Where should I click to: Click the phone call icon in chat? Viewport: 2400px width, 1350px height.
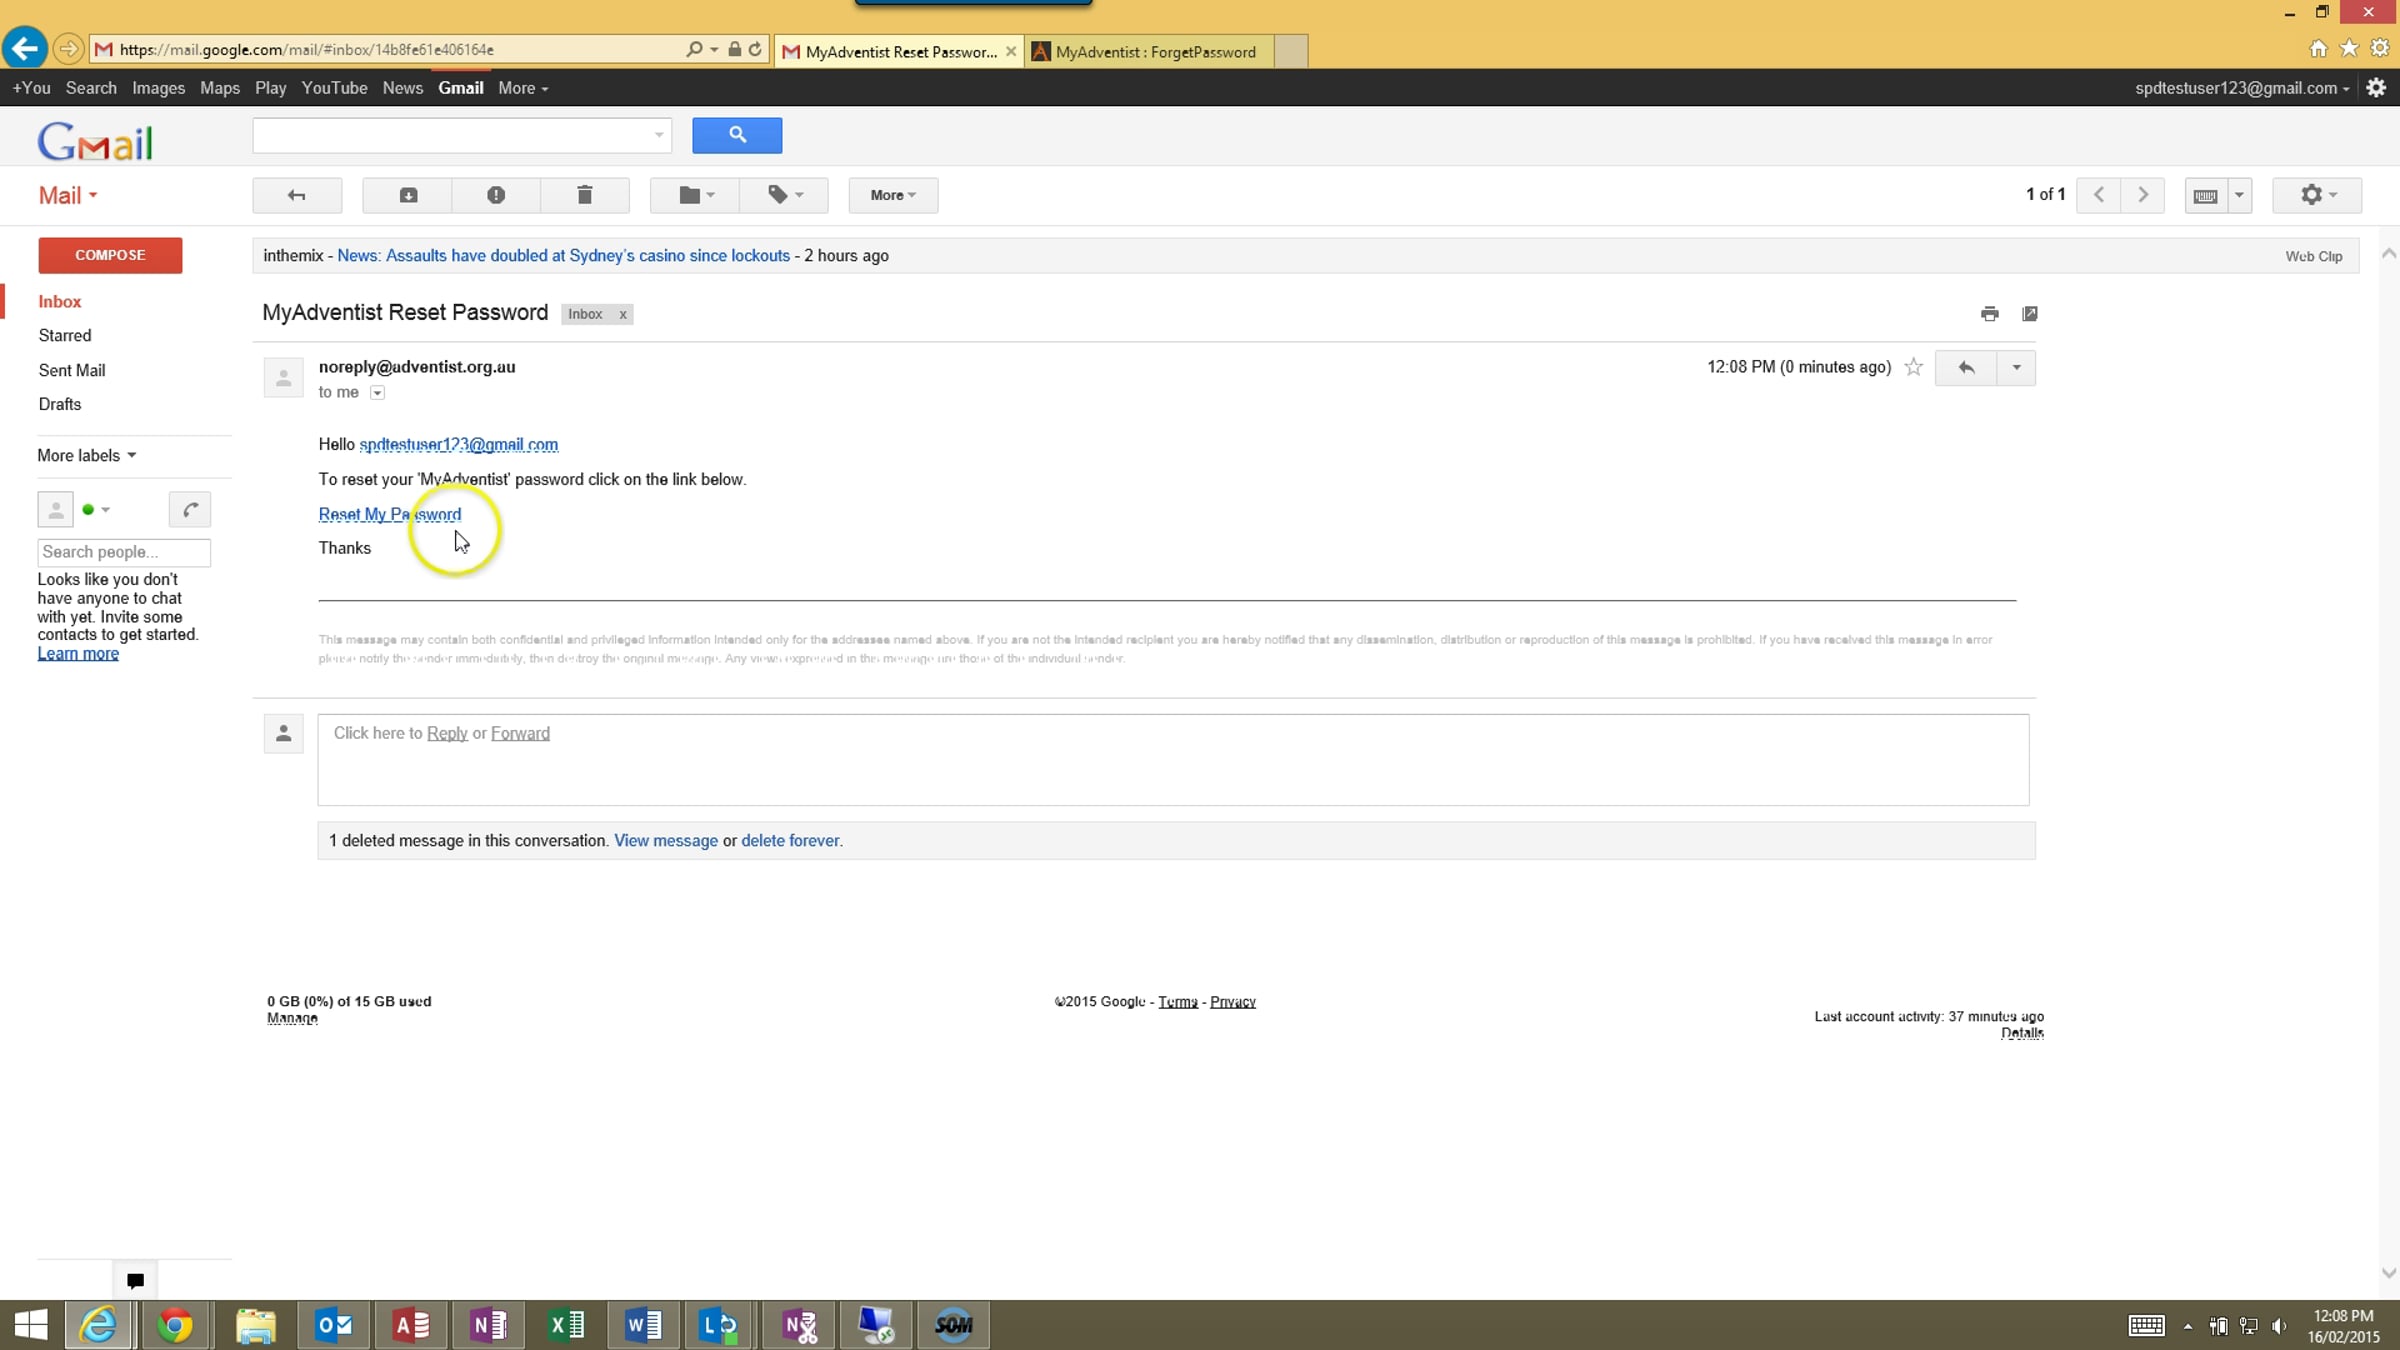[x=190, y=510]
